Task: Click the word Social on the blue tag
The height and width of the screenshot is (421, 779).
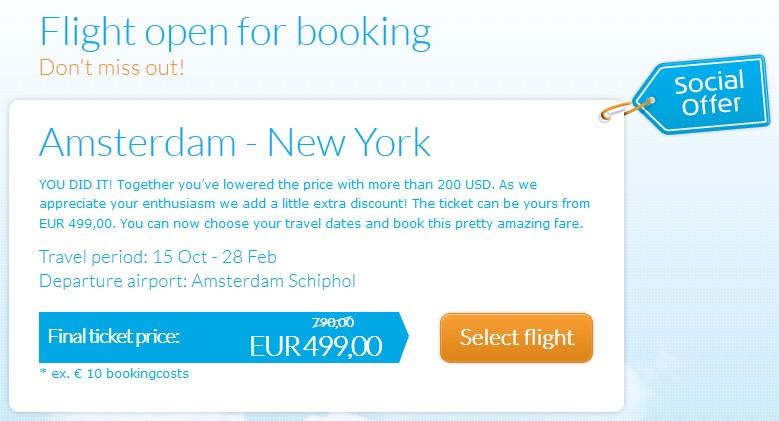Action: 709,83
